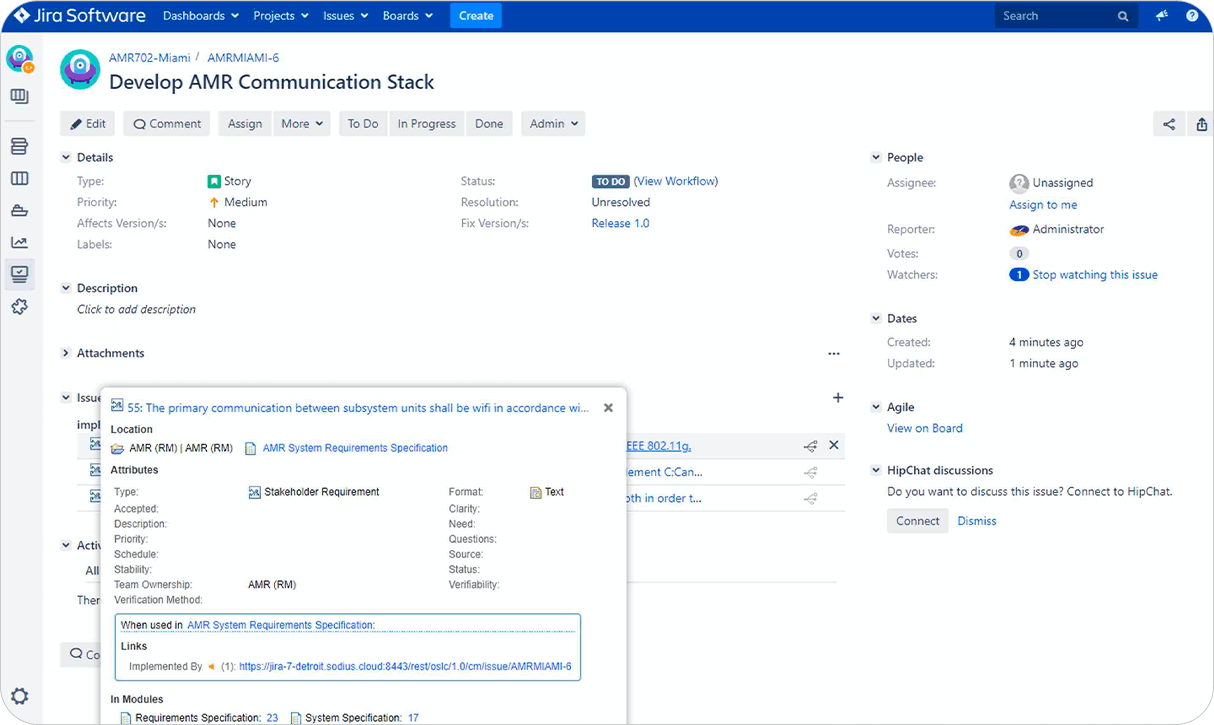Collapse the Description section

tap(66, 288)
